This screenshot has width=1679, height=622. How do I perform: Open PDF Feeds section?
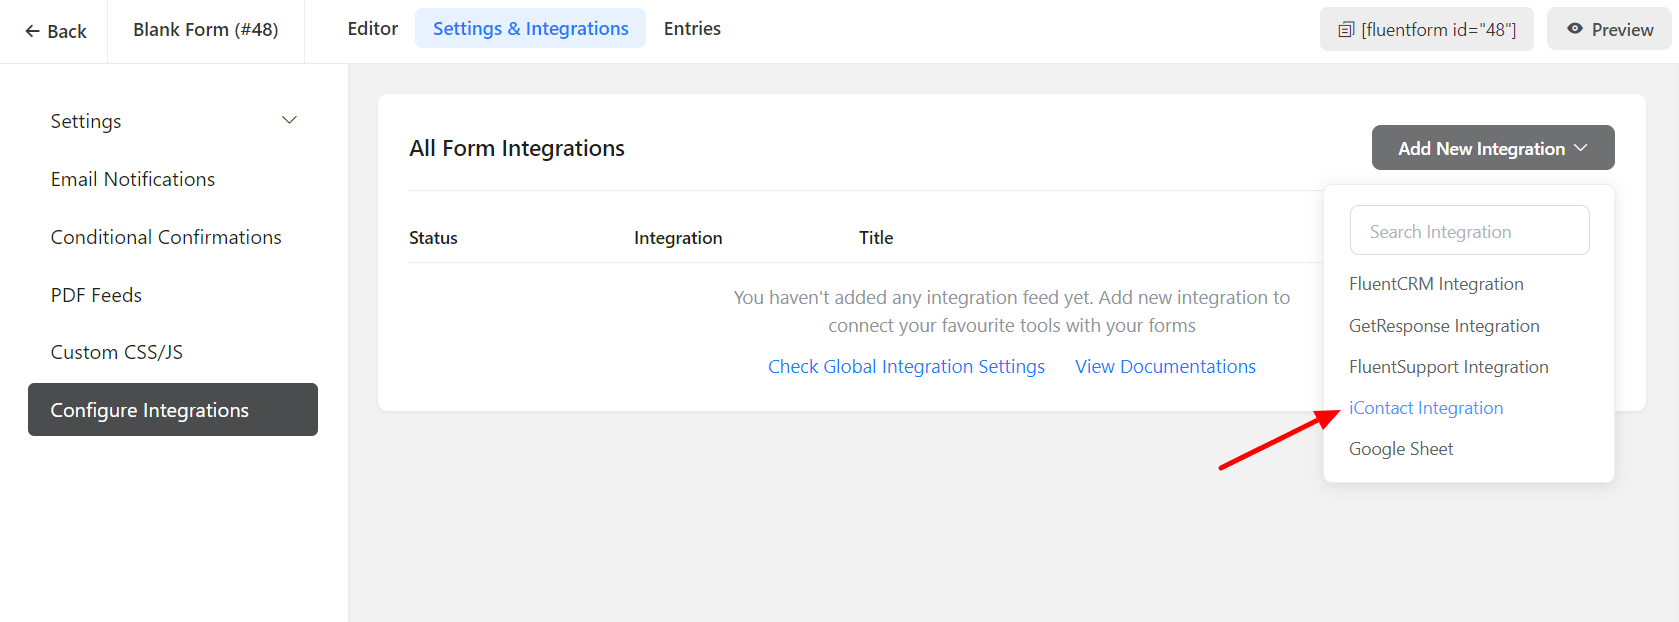point(96,295)
